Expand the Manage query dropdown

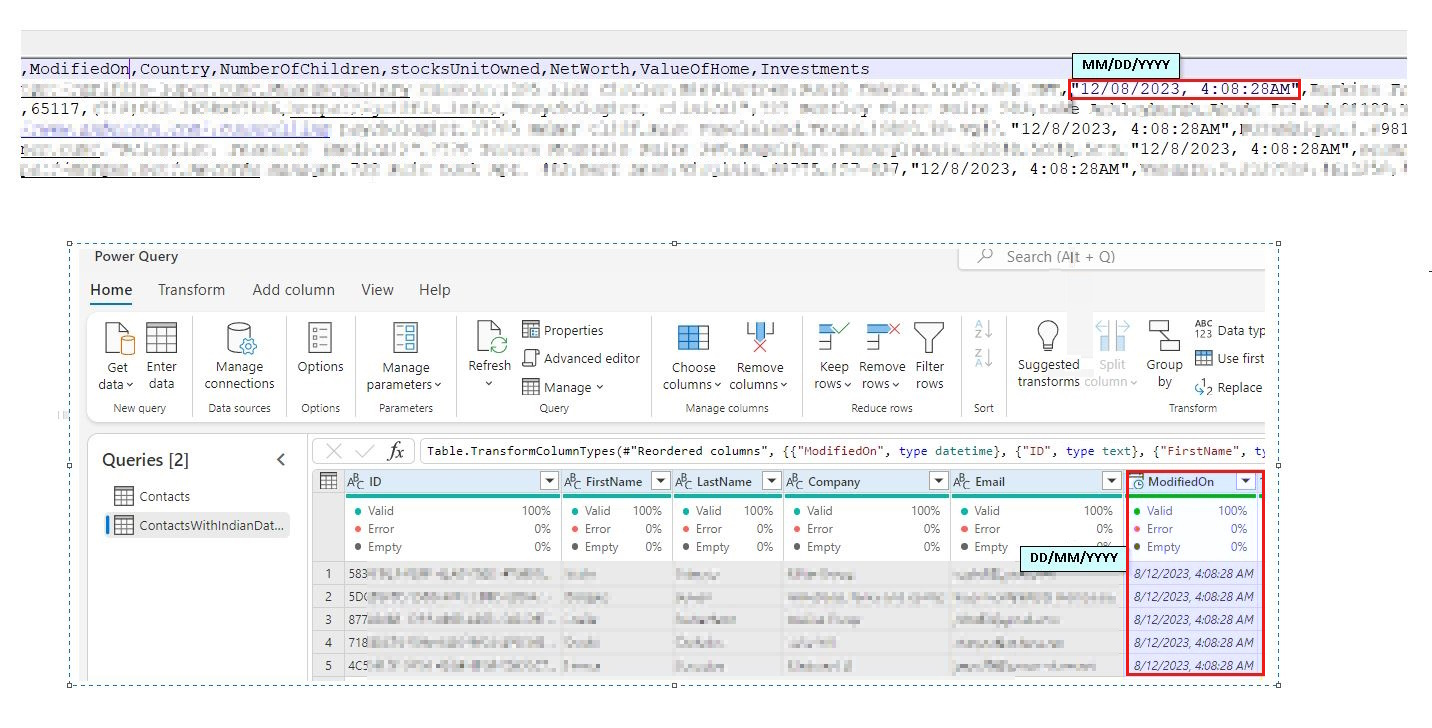pyautogui.click(x=563, y=387)
